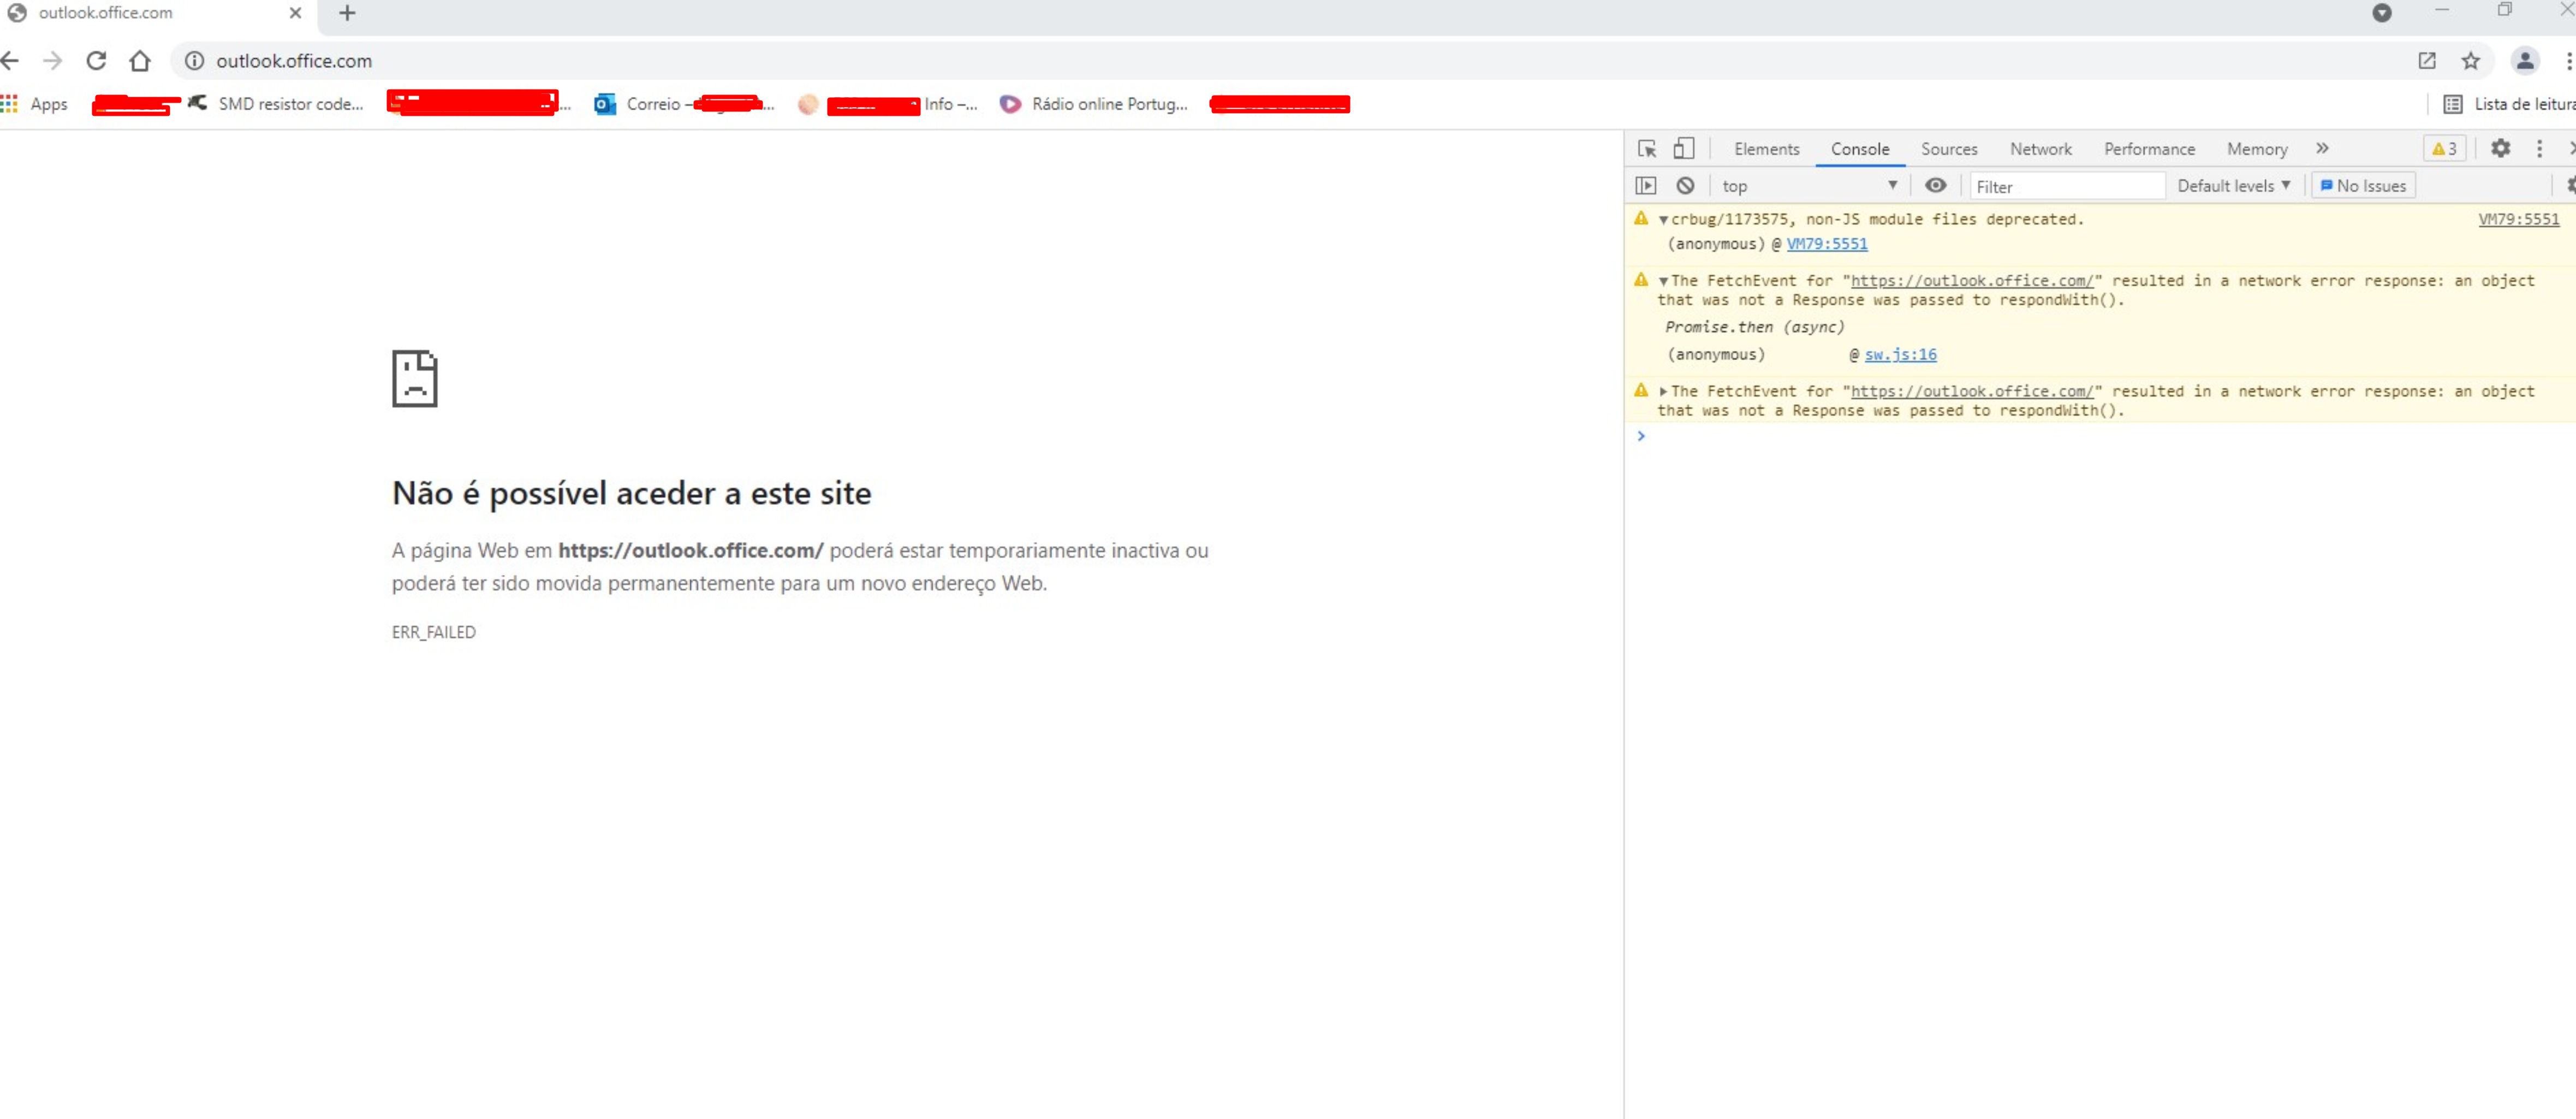Collapse the crbug/1173575 warning message
Viewport: 2576px width, 1119px height.
(x=1663, y=220)
